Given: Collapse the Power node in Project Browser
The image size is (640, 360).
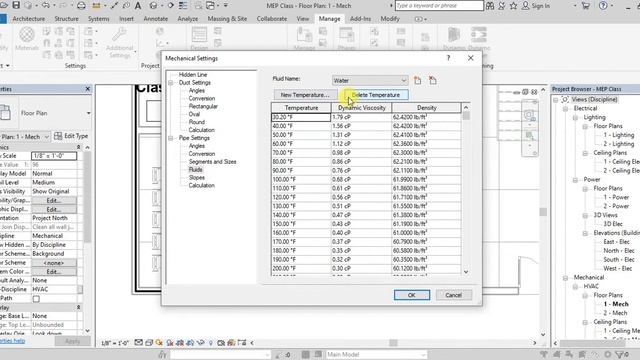Looking at the screenshot, I should pyautogui.click(x=576, y=180).
